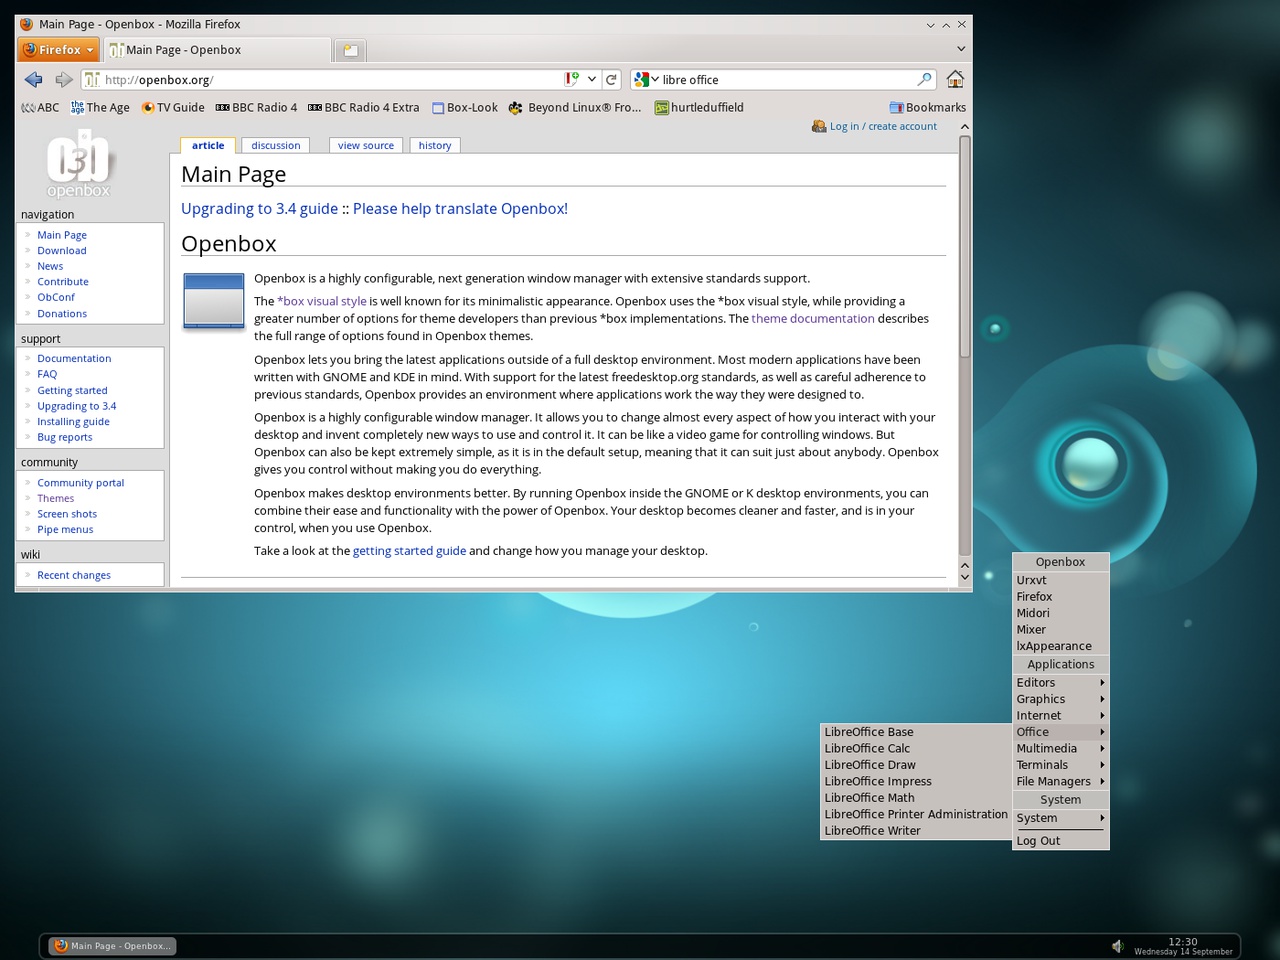Expand the Multimedia submenu
Screen dimensions: 1280x960
1061,749
